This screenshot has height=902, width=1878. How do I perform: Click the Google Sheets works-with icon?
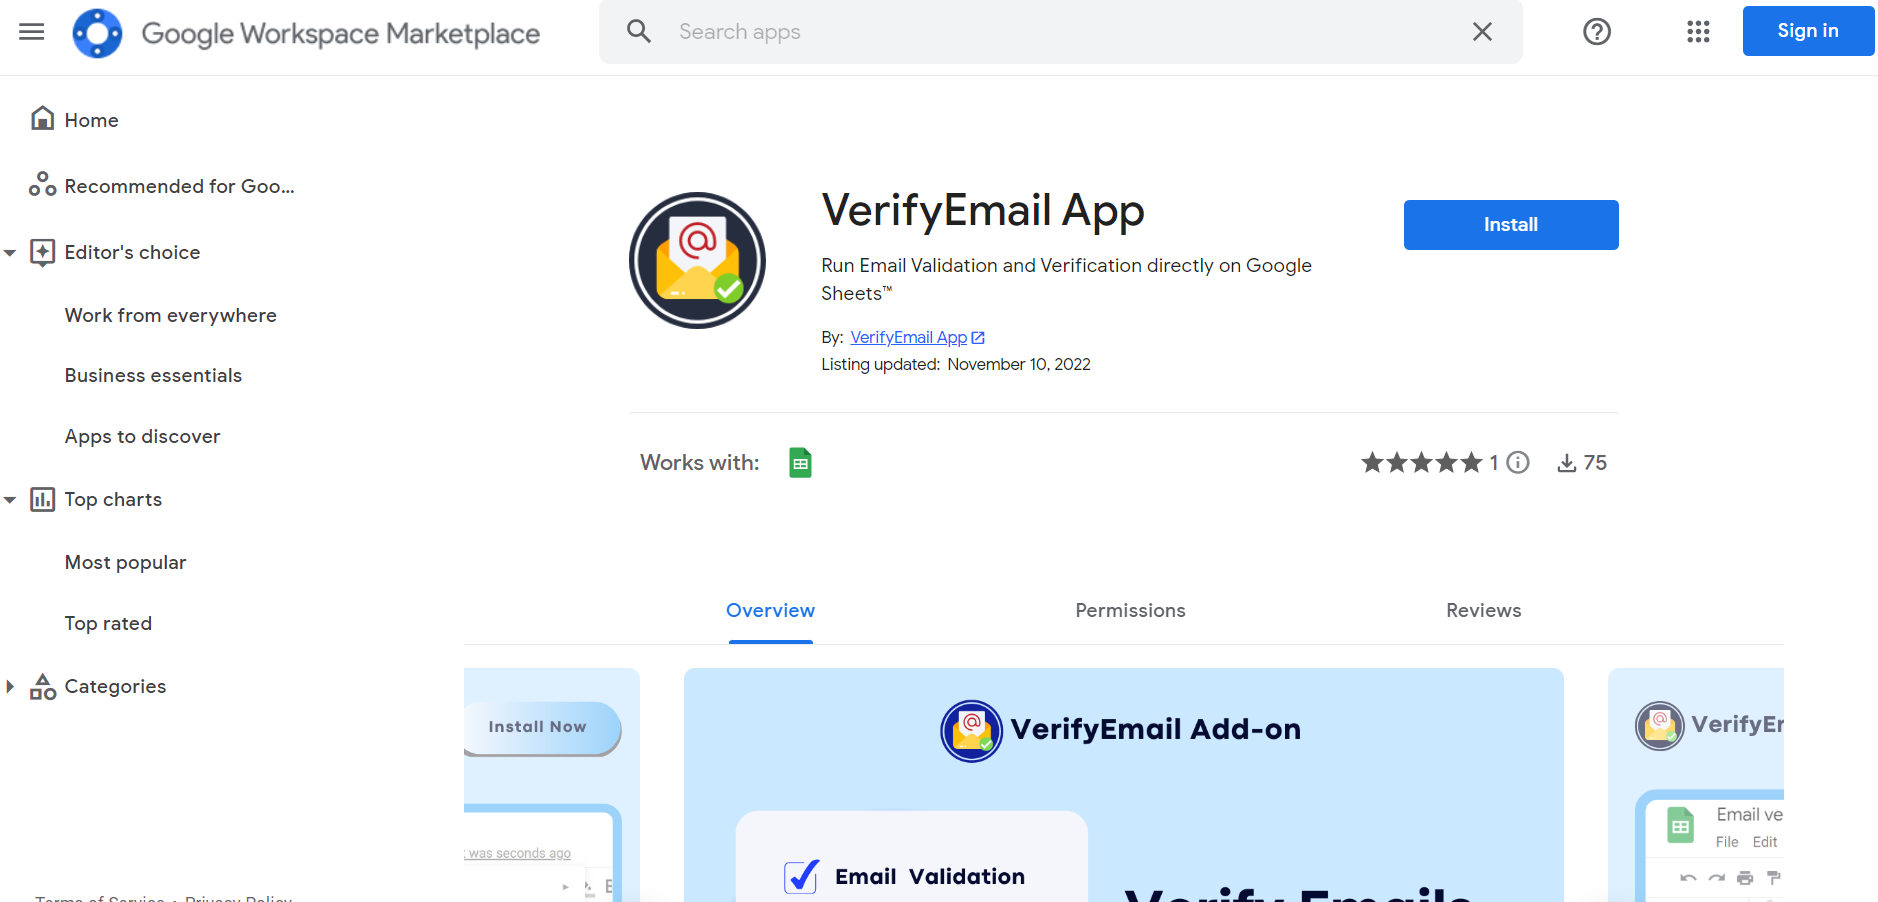point(800,463)
